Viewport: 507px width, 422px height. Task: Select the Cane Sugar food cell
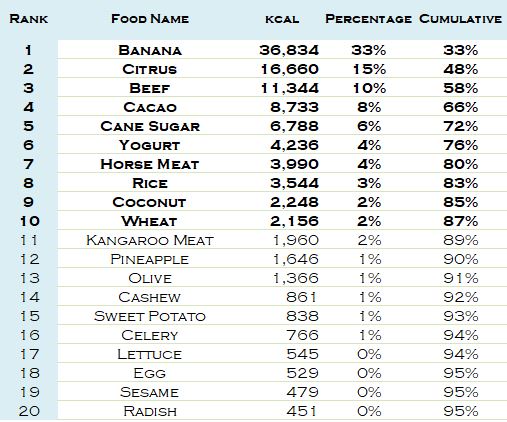[150, 126]
